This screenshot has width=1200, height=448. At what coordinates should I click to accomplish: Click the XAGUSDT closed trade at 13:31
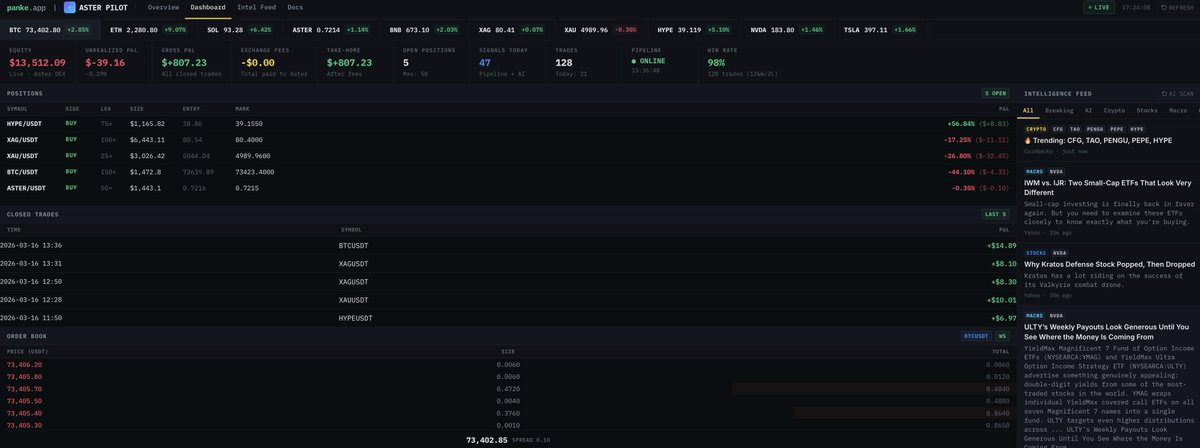[x=508, y=264]
